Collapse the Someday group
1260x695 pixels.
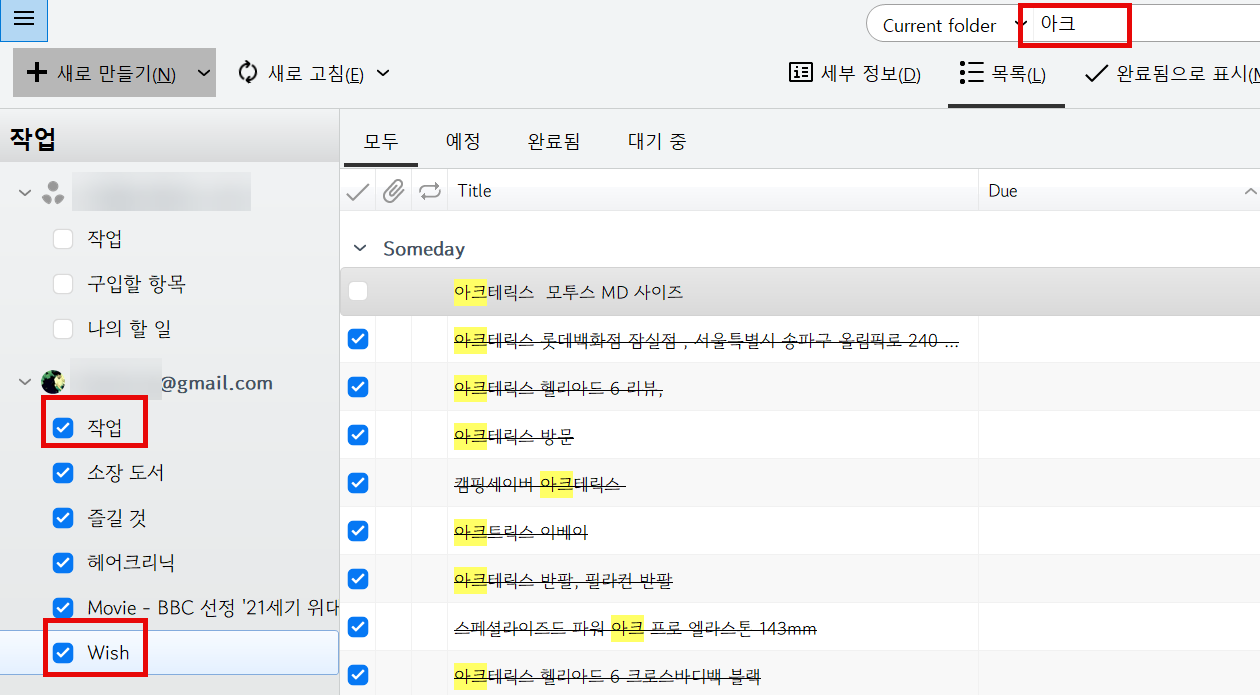[x=359, y=248]
